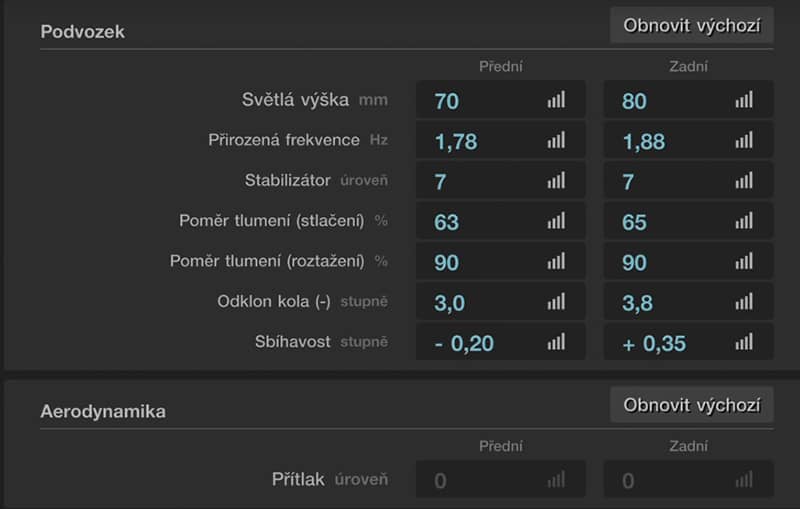This screenshot has height=509, width=800.
Task: Select front ride height value 70
Action: 501,100
